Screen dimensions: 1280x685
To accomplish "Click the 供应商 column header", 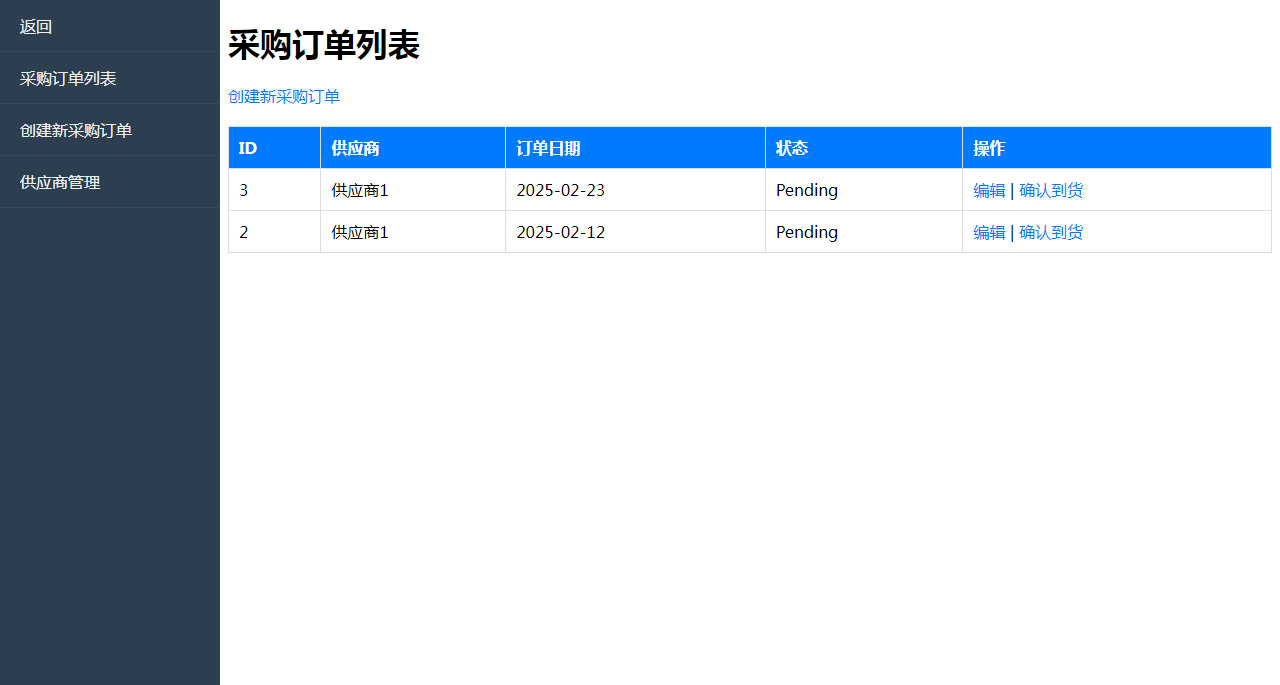I will [355, 148].
